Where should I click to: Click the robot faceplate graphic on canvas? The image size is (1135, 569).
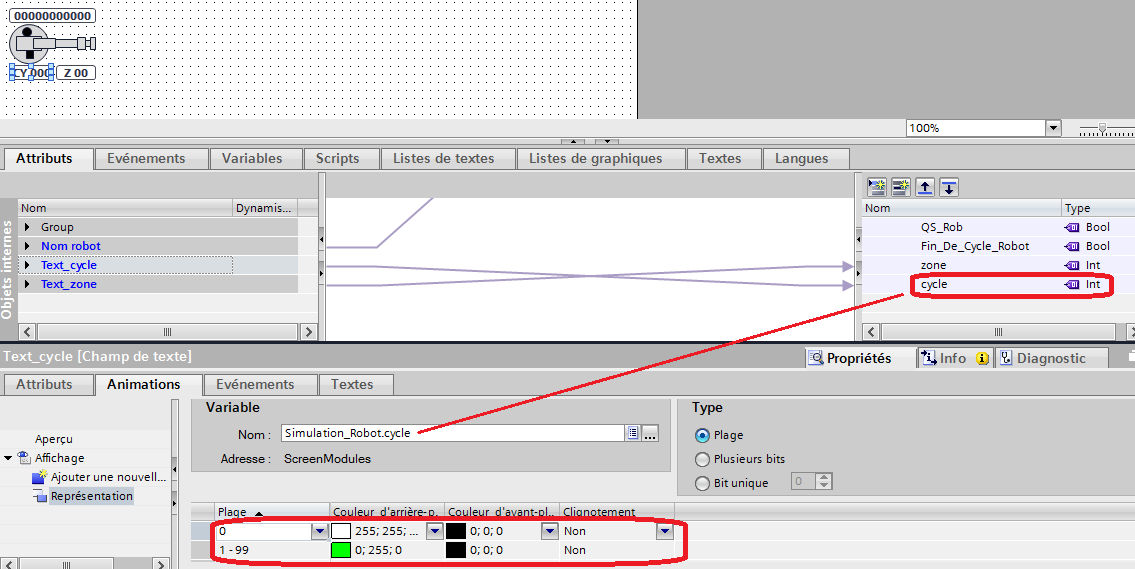(51, 44)
